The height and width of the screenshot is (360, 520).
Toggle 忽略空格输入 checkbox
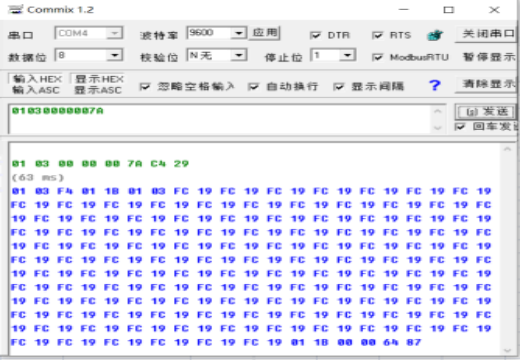point(145,87)
